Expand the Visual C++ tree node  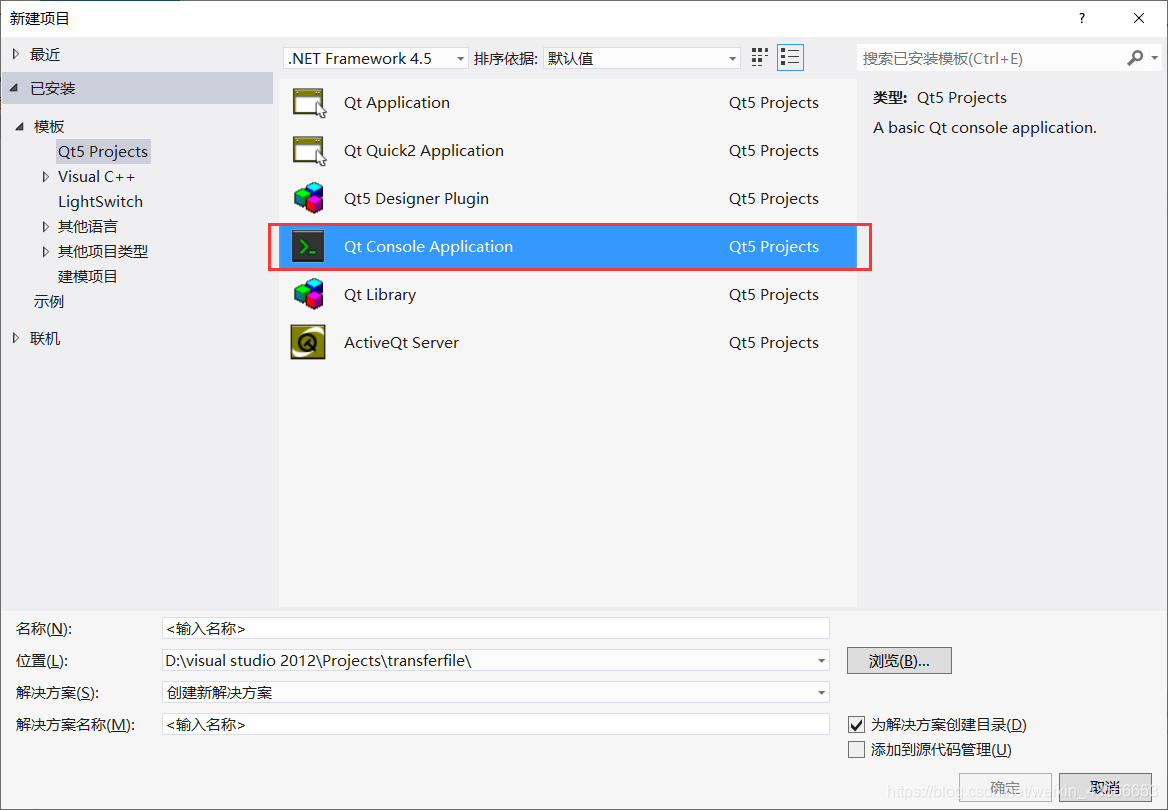tap(45, 177)
